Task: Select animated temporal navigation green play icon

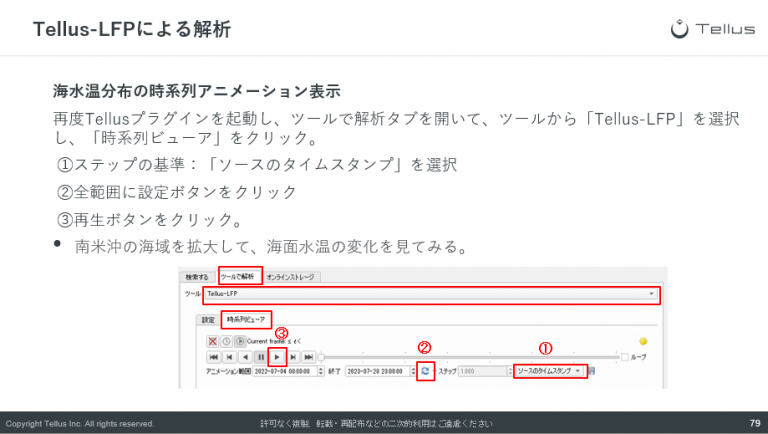Action: (x=240, y=341)
